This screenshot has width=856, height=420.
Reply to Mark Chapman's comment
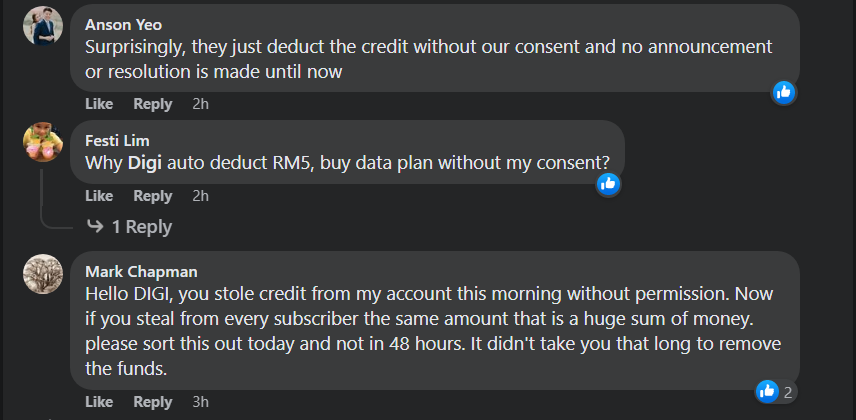pyautogui.click(x=153, y=402)
